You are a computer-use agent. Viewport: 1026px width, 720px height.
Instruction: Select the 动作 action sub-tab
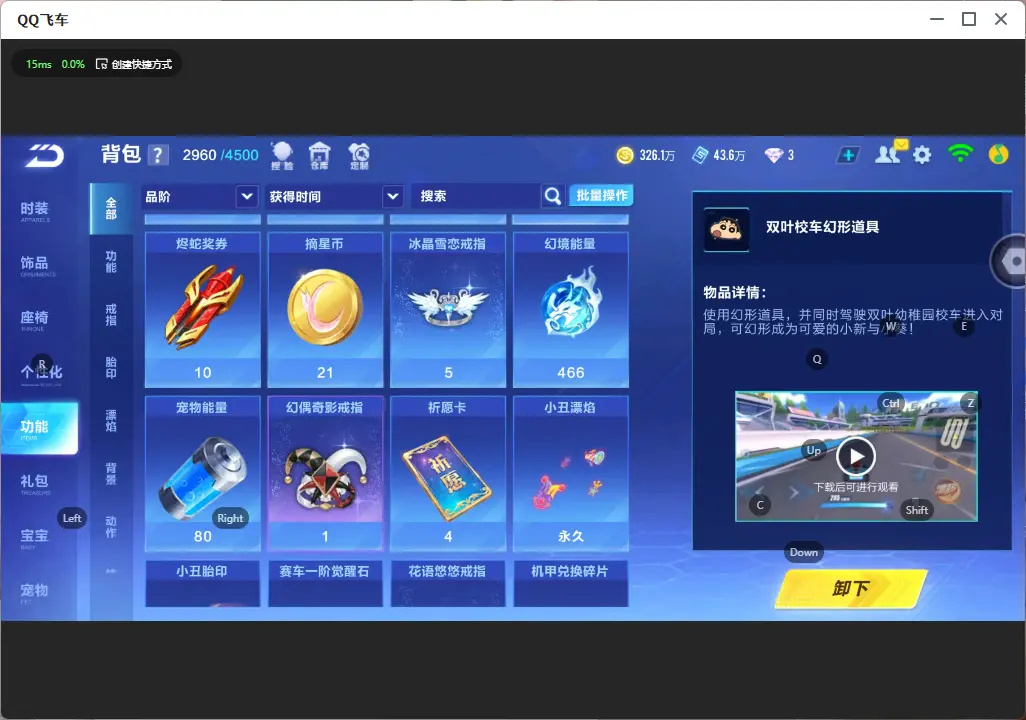(x=111, y=527)
